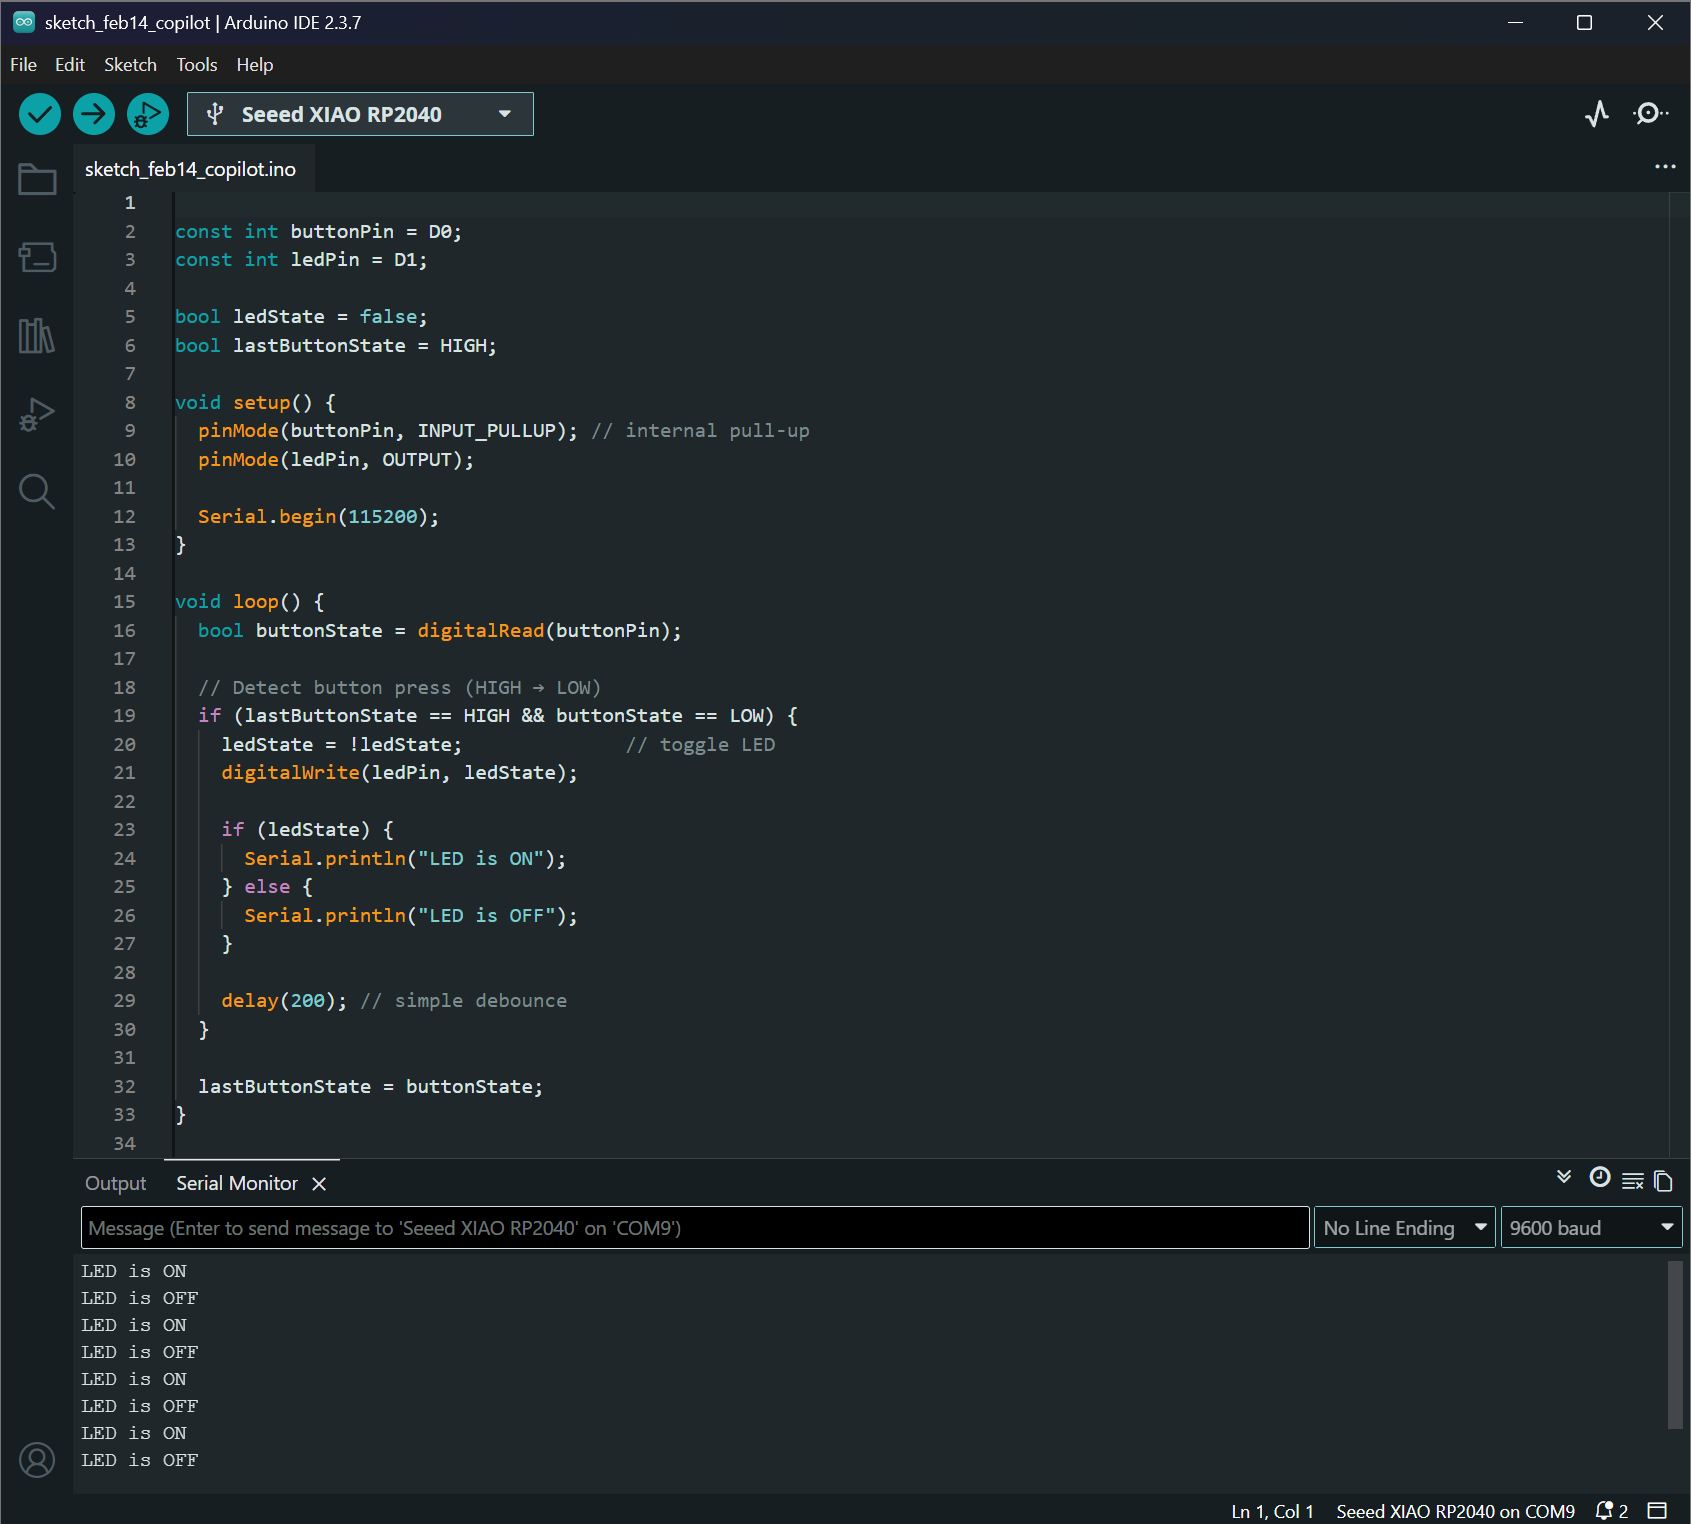Start debugging with the Debug toolbar button
The width and height of the screenshot is (1691, 1524).
pos(148,114)
